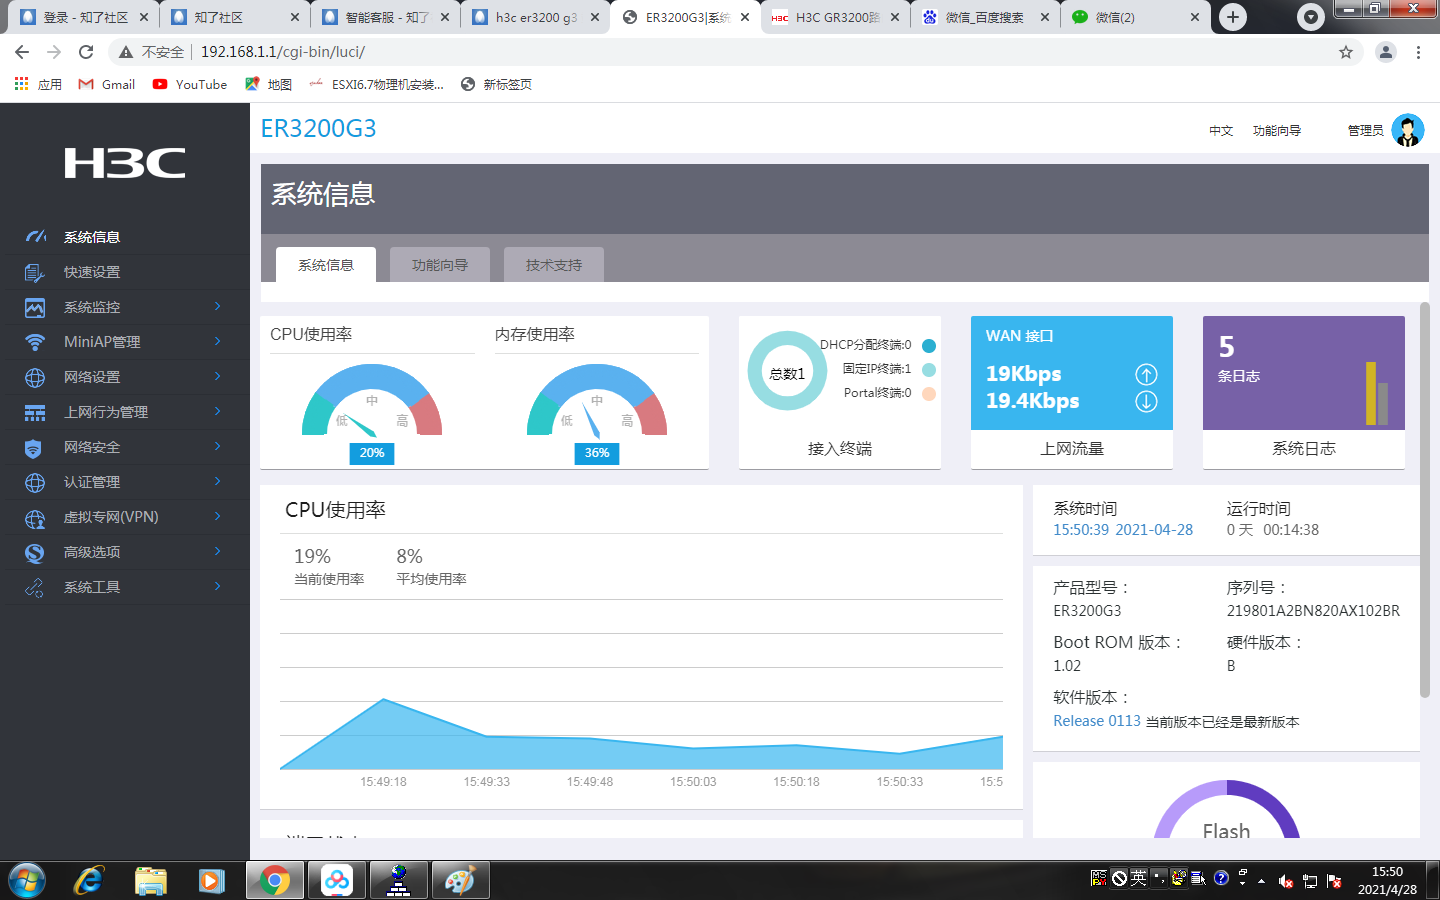This screenshot has width=1440, height=900.
Task: Open Quick Setup icon in sidebar
Action: [x=35, y=272]
